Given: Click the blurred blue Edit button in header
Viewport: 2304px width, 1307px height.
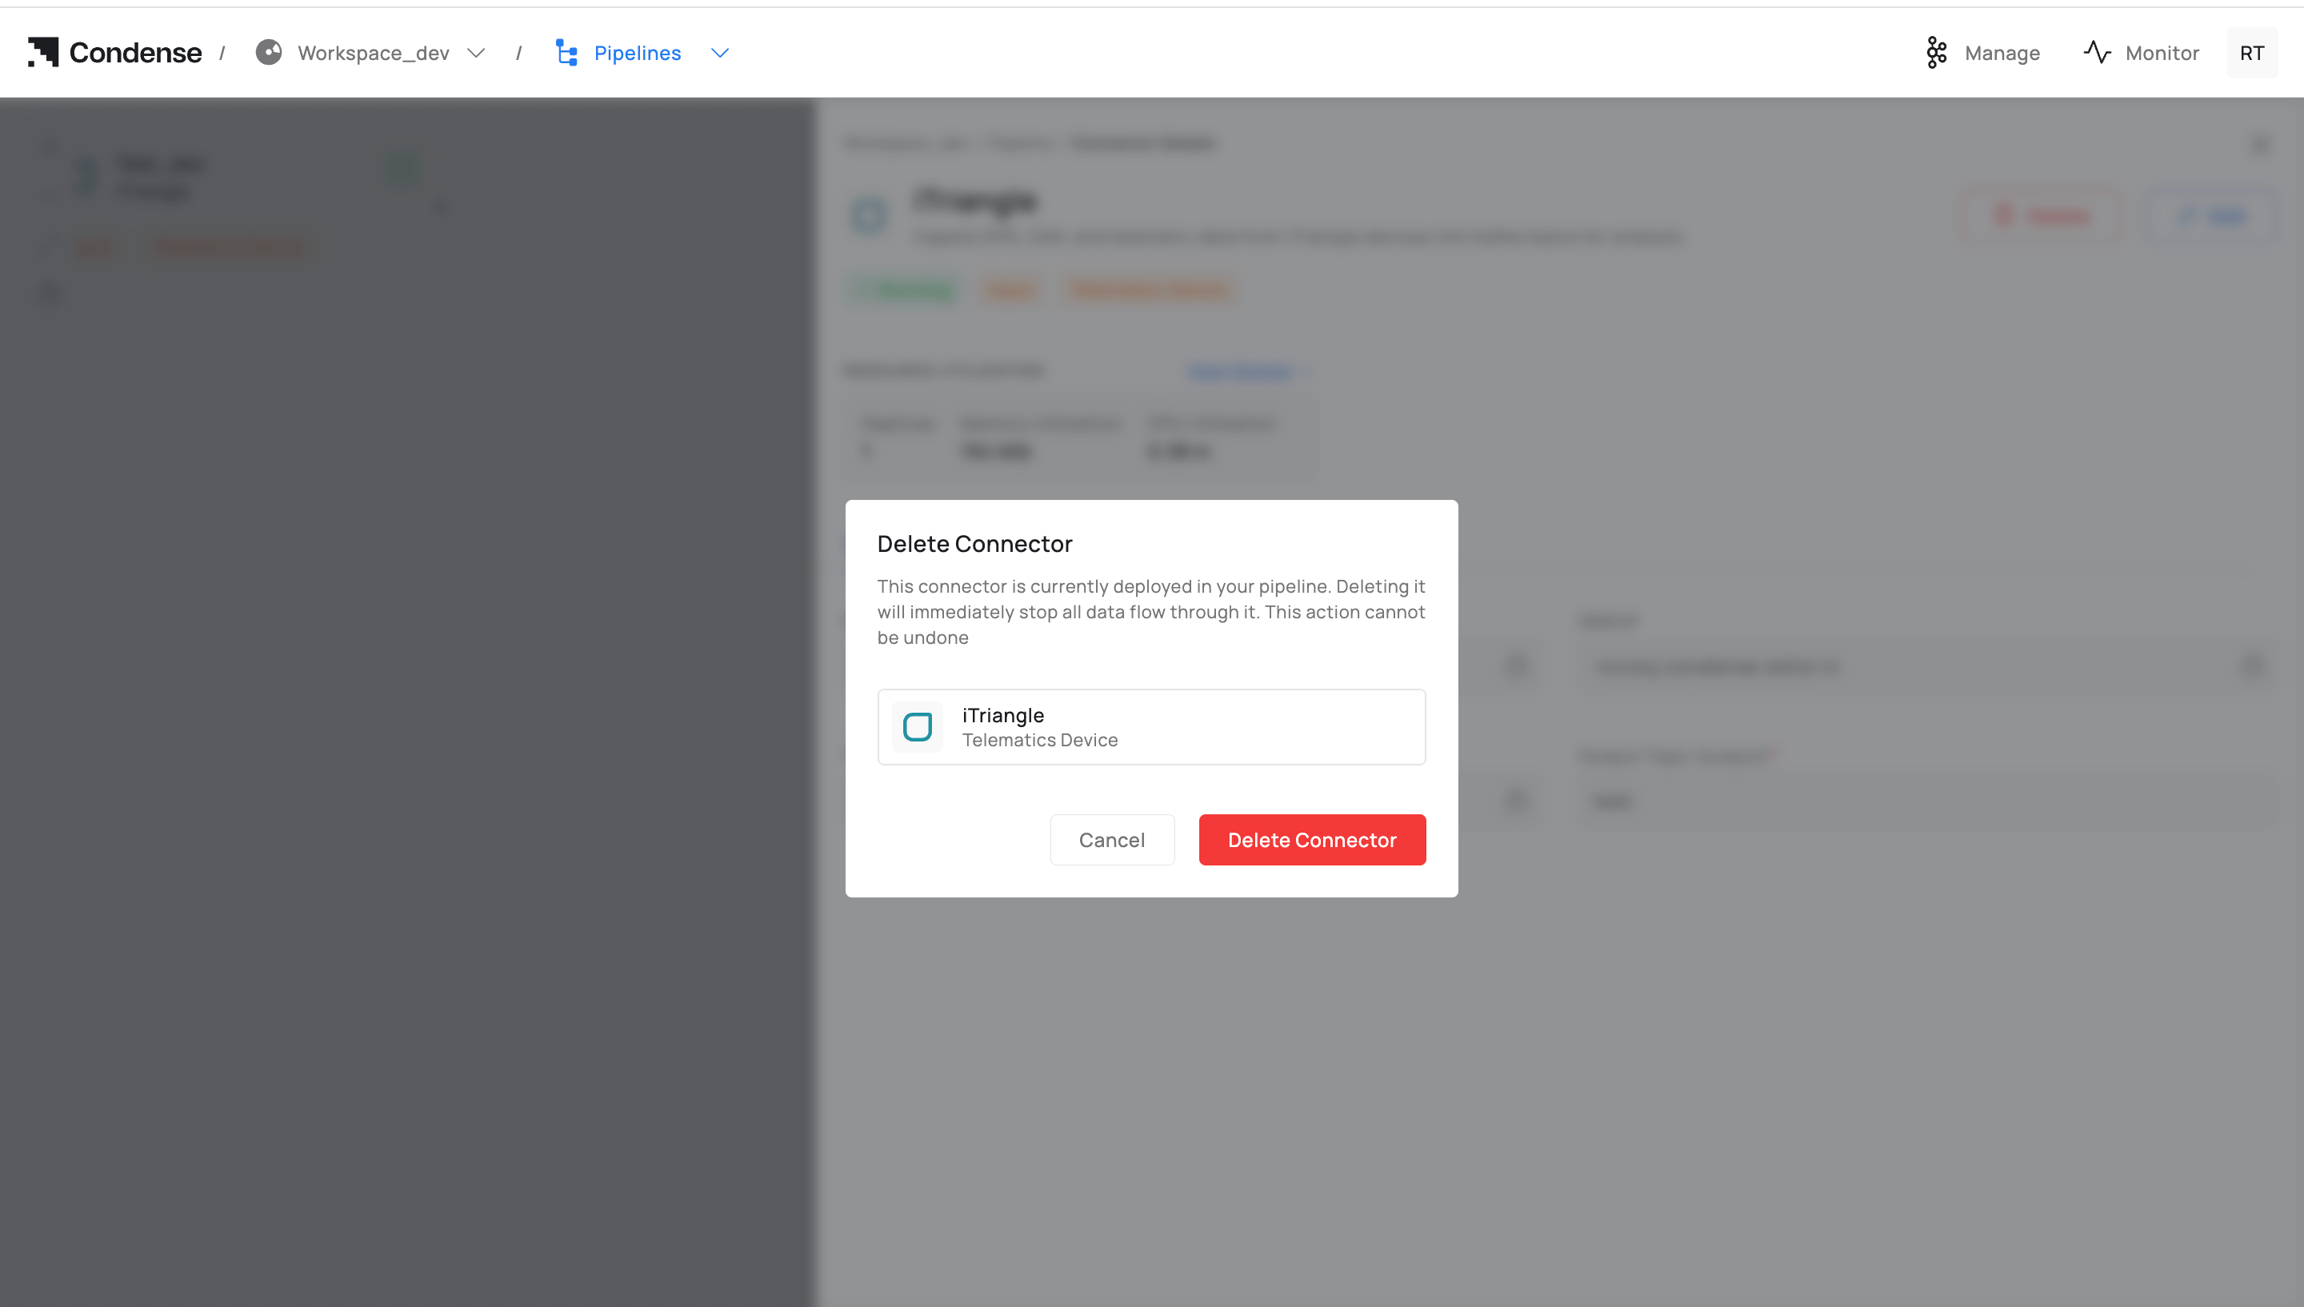Looking at the screenshot, I should pos(2211,216).
